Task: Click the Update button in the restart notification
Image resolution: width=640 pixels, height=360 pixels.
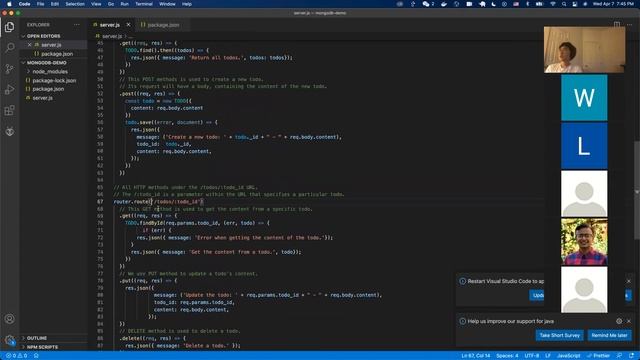Action: click(537, 296)
